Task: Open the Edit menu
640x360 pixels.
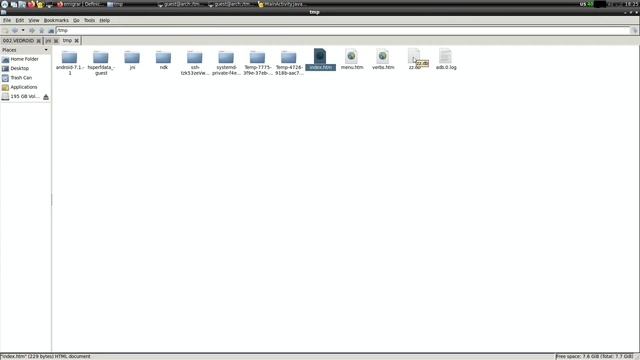Action: pyautogui.click(x=20, y=20)
